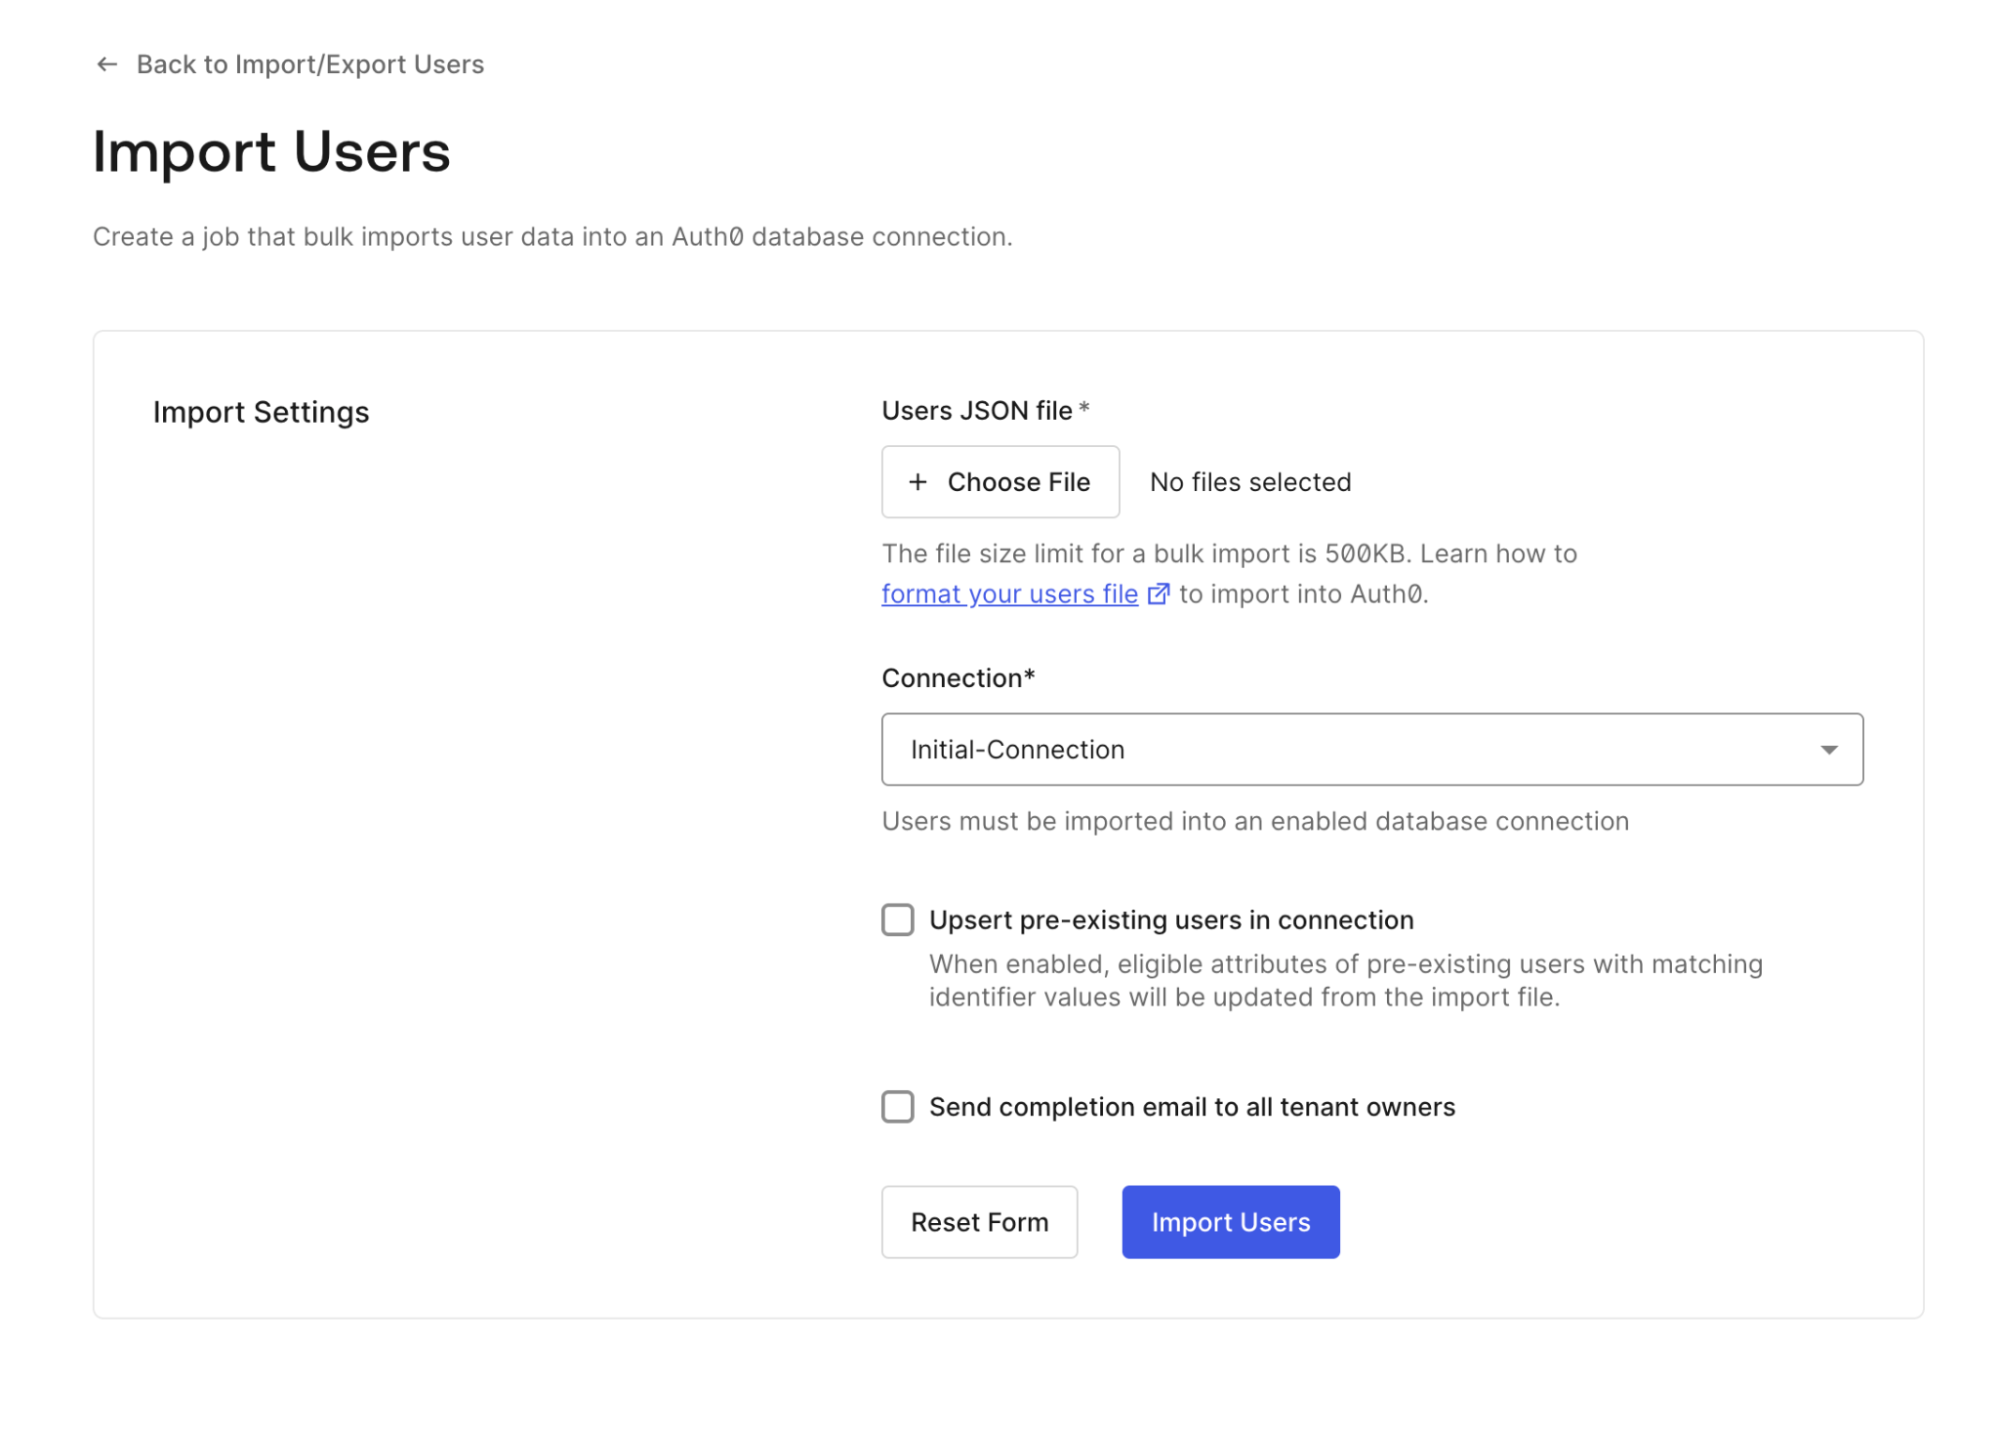Screen dimensions: 1999x1444
Task: Click the Upsert pre-existing users label
Action: 1170,920
